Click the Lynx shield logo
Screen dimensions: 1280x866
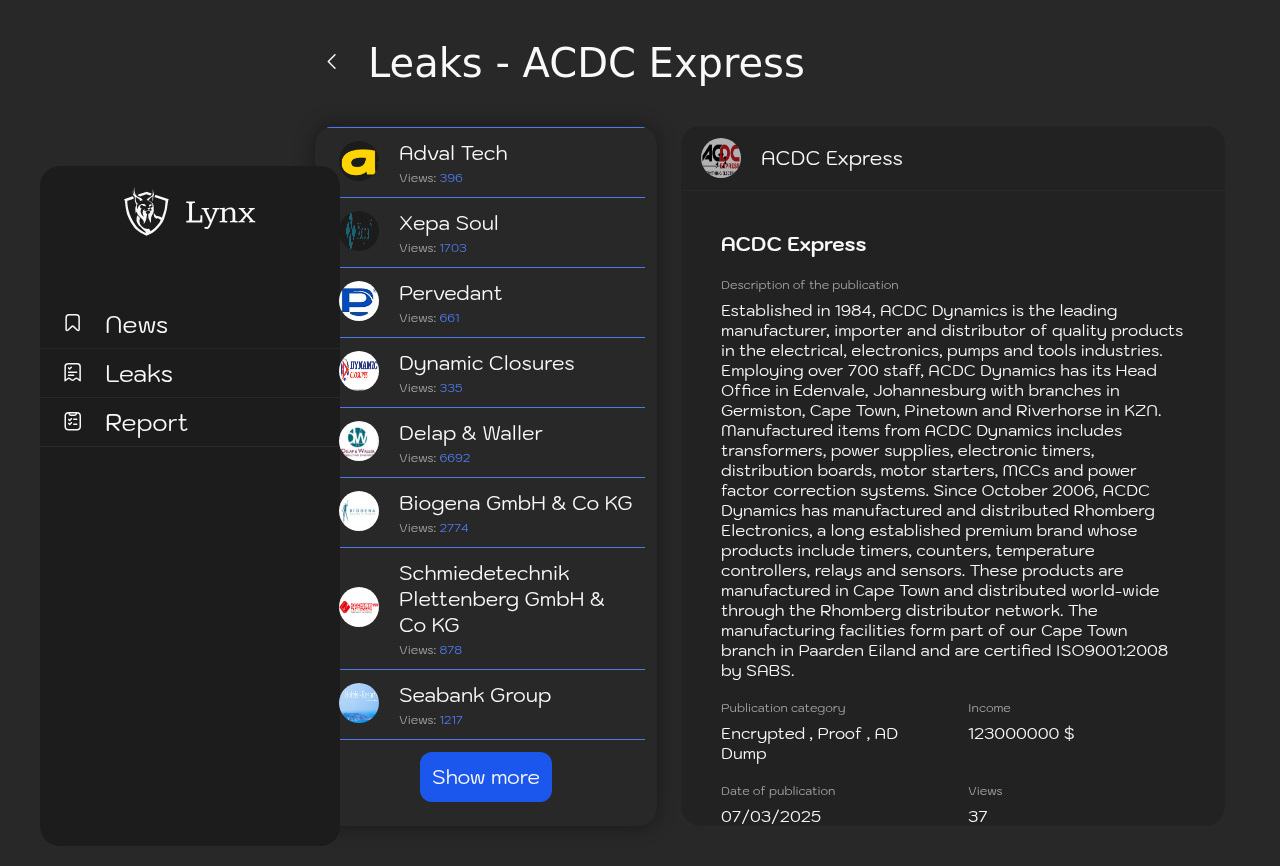pos(146,212)
